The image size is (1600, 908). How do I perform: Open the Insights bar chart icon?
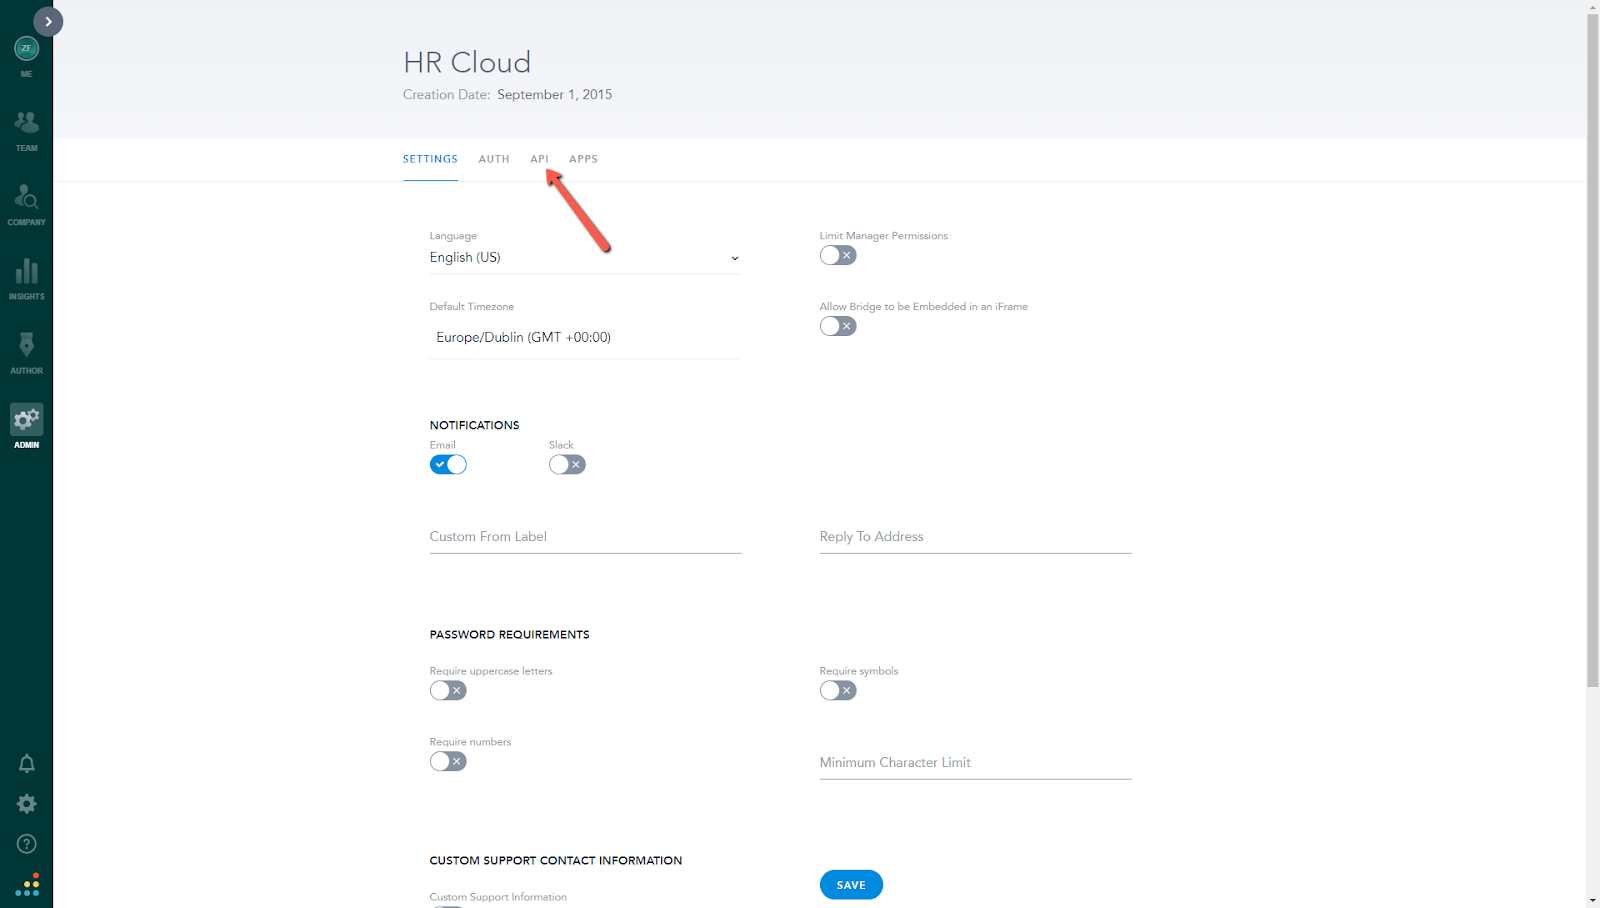[x=26, y=271]
